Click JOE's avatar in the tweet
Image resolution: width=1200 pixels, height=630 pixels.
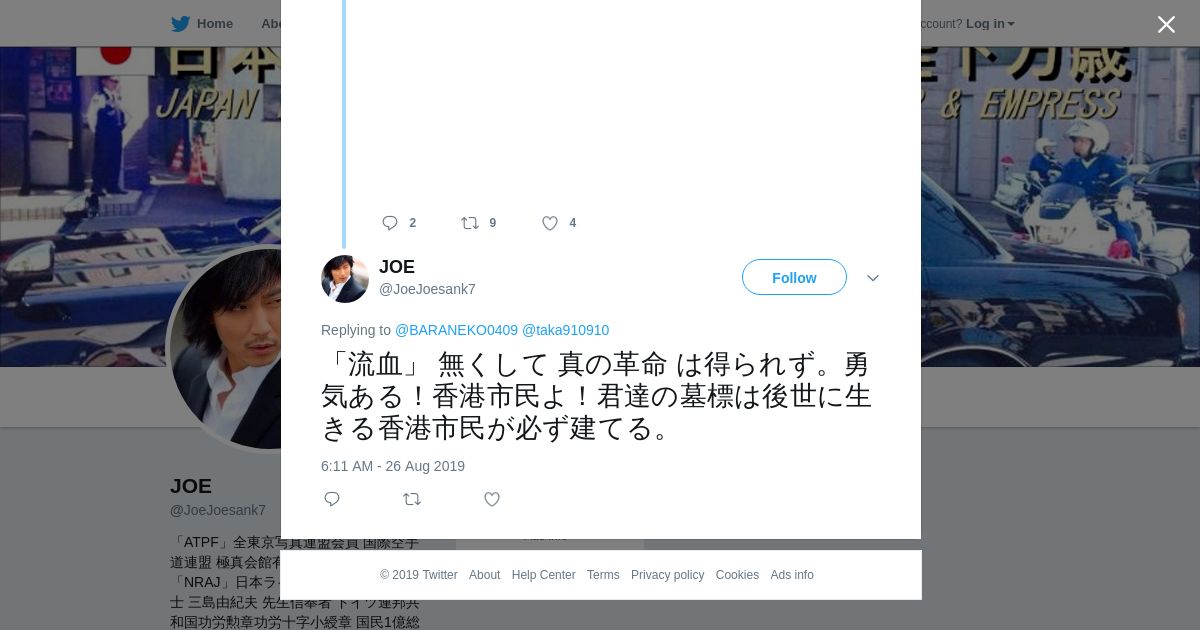click(x=345, y=279)
